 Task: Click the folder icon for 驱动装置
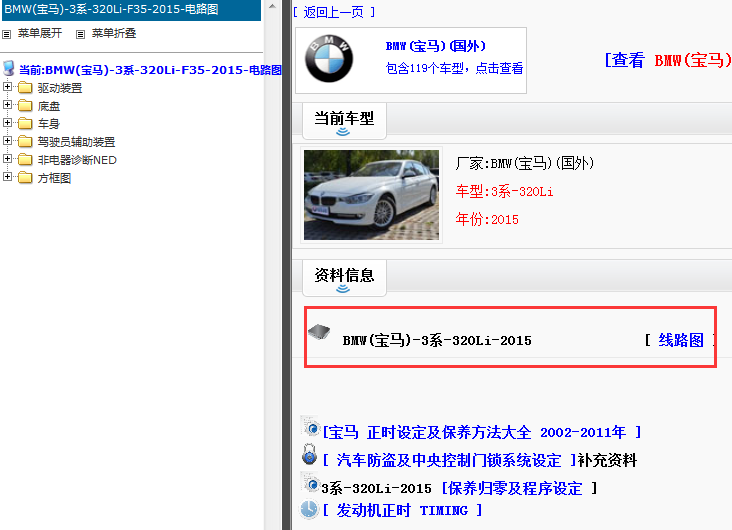[x=25, y=87]
